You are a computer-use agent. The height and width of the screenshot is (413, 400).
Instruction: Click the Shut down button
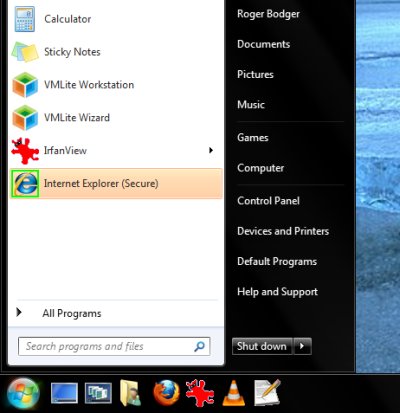262,346
